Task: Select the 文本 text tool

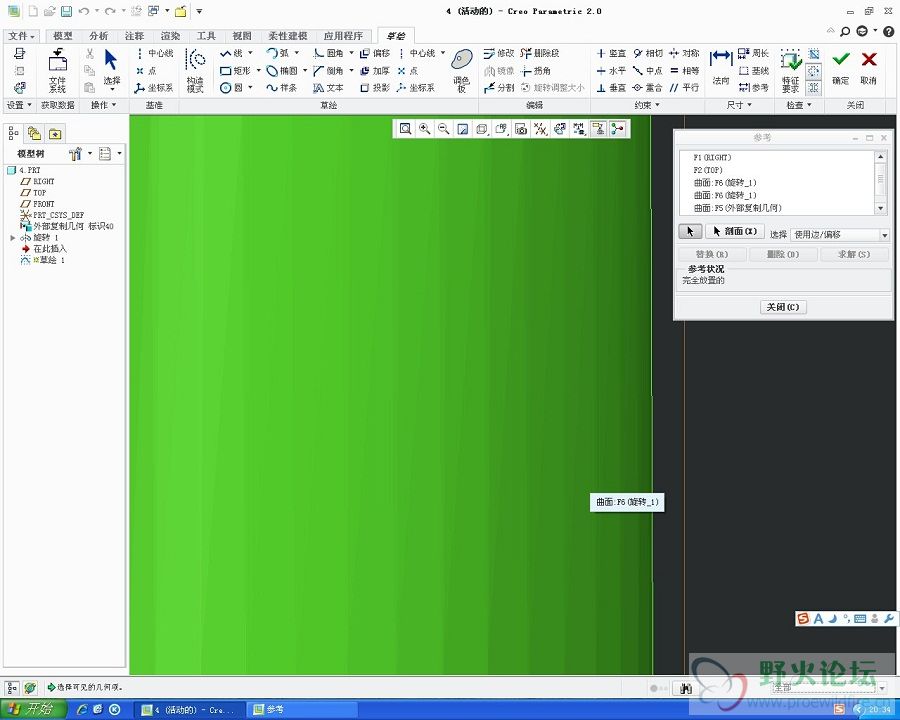Action: point(328,88)
